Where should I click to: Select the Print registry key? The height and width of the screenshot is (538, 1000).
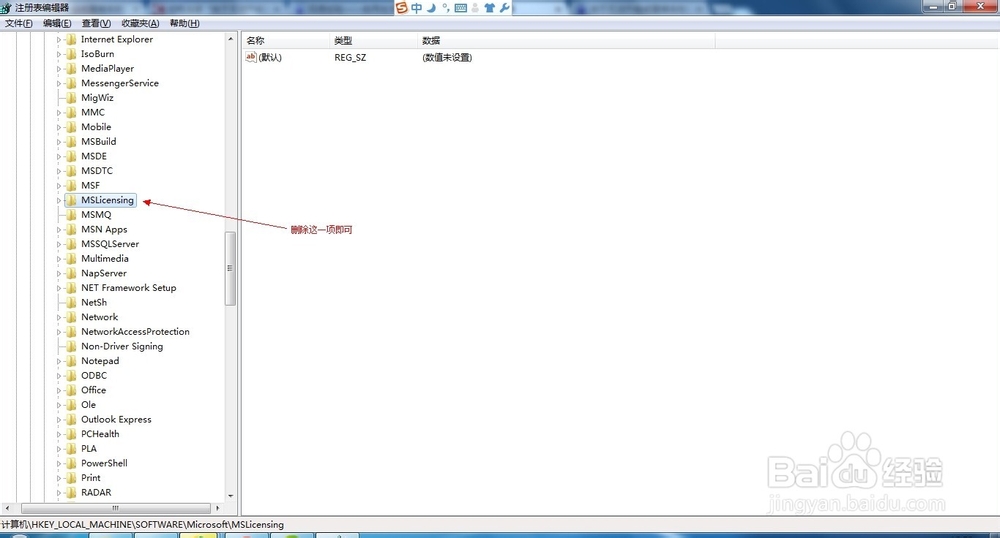[x=91, y=478]
